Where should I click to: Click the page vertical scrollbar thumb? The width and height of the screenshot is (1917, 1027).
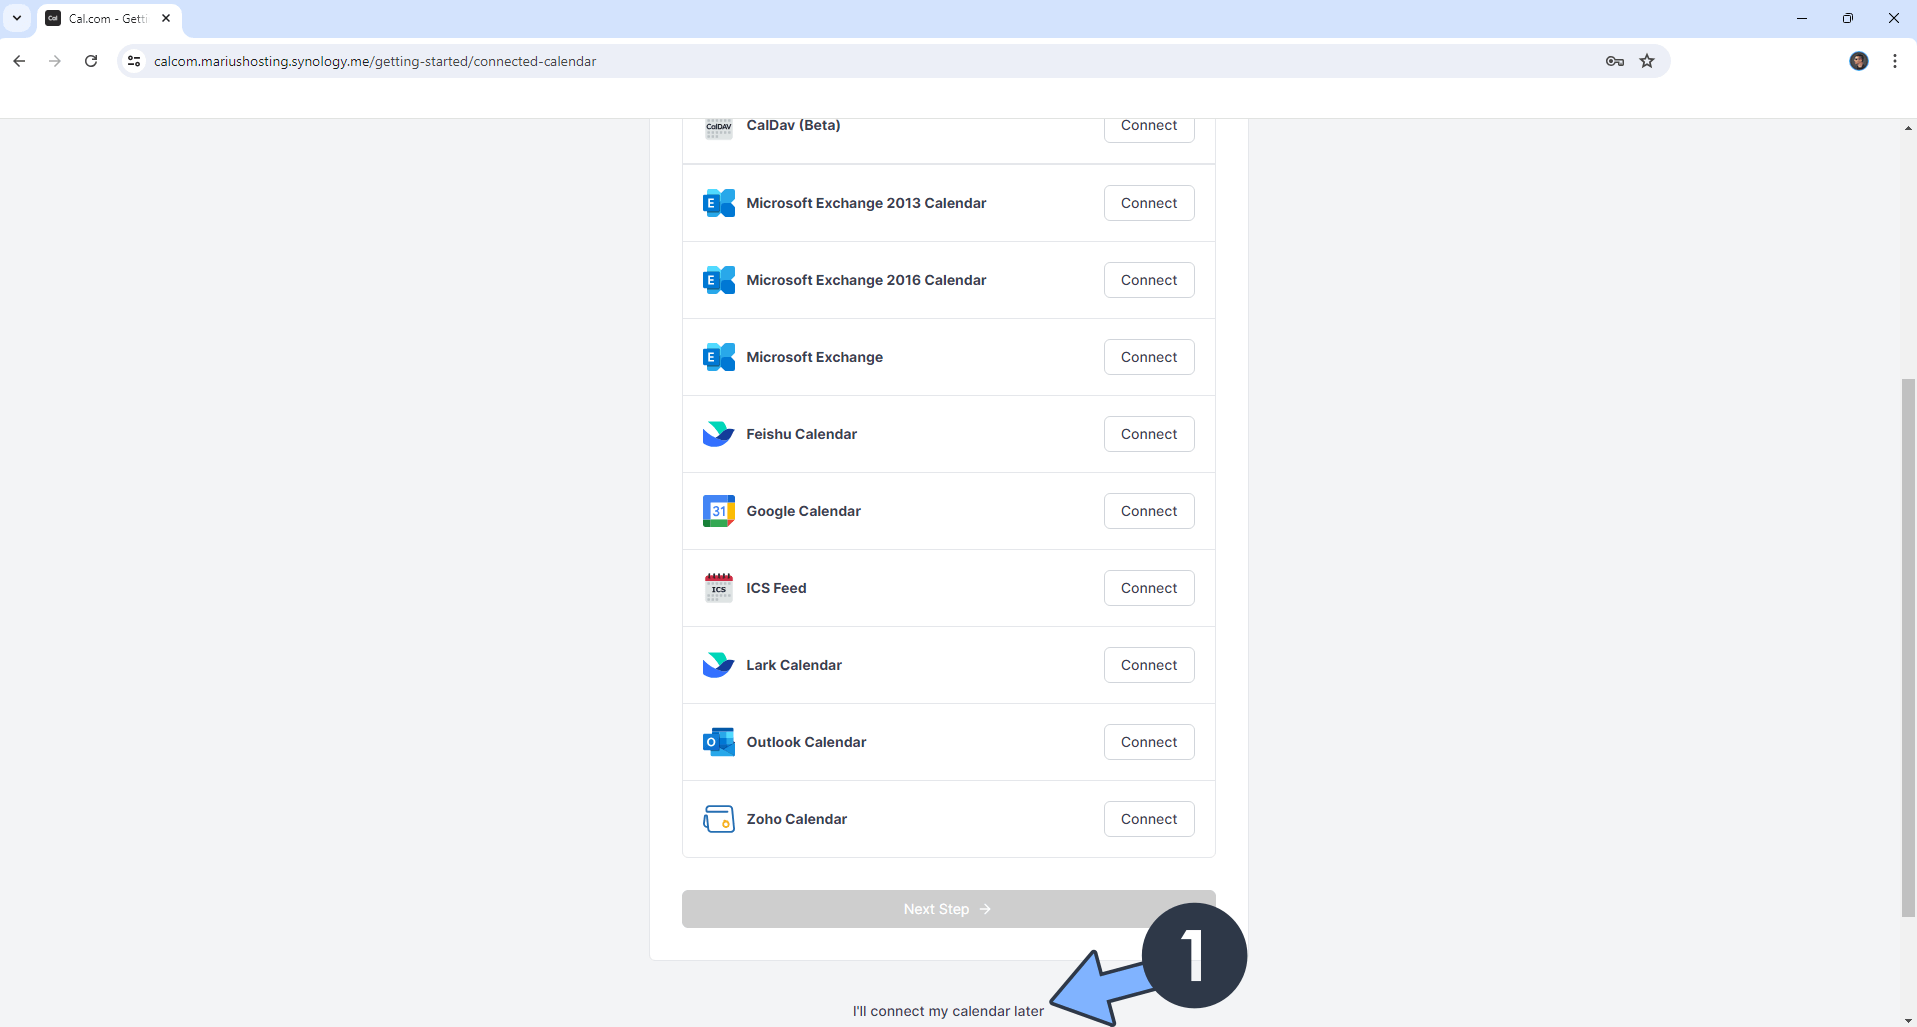[x=1908, y=647]
